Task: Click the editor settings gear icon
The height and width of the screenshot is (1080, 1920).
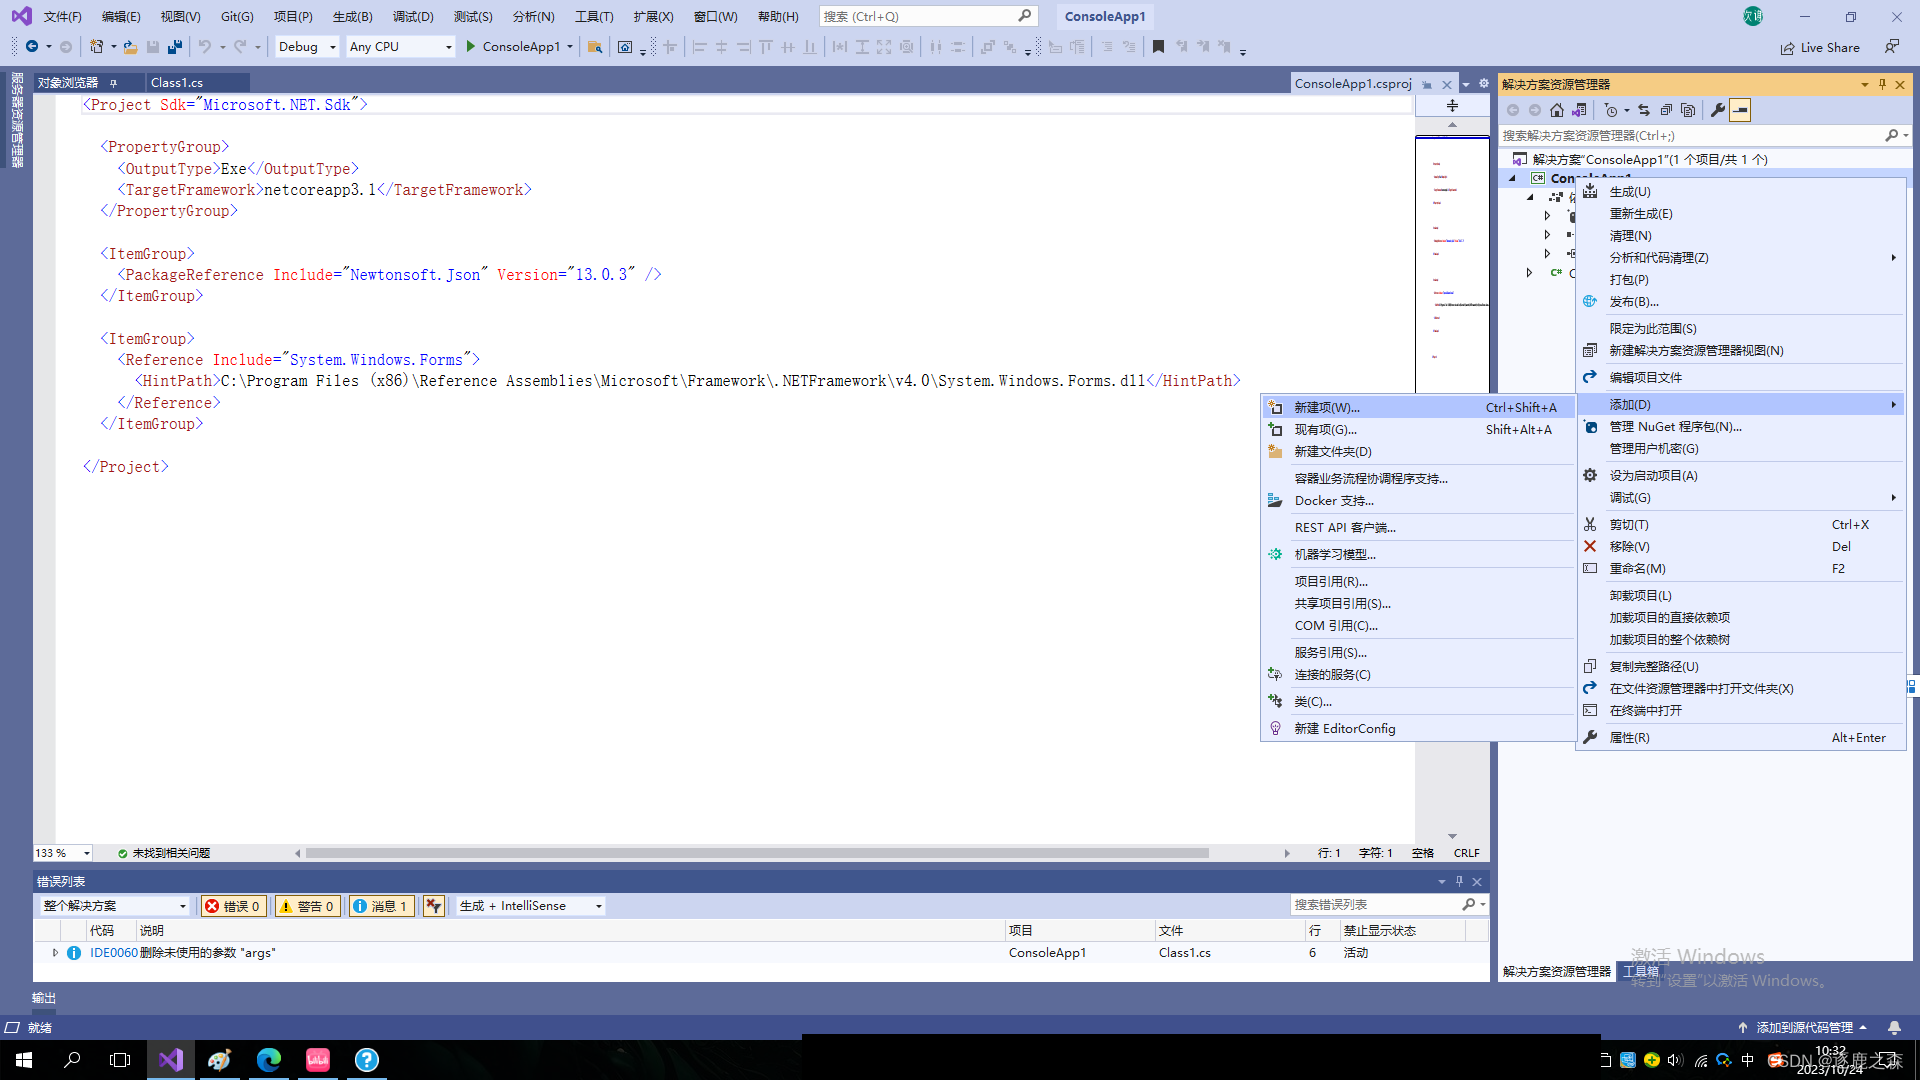Action: click(x=1484, y=84)
